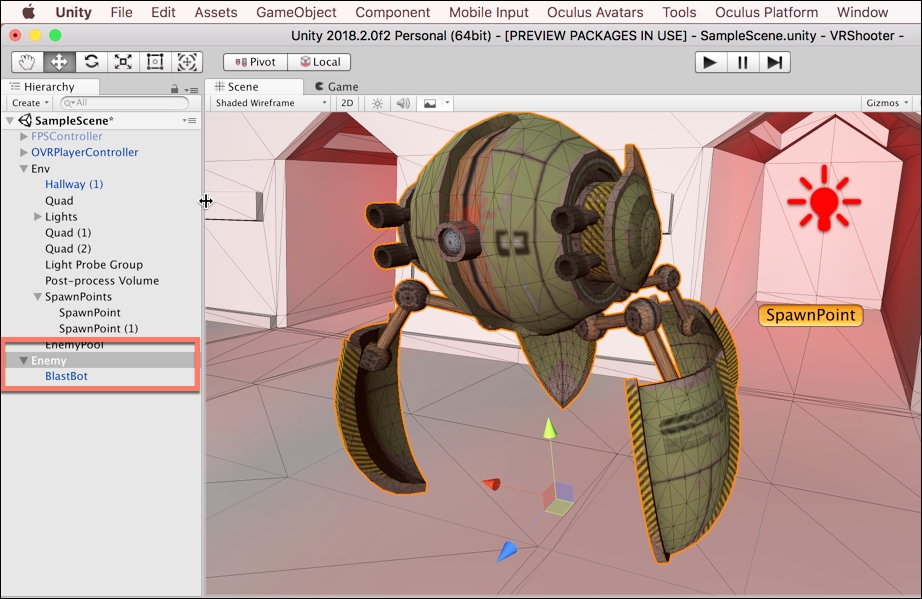This screenshot has width=922, height=599.
Task: Expand the OVRPlayerController object
Action: coord(24,152)
